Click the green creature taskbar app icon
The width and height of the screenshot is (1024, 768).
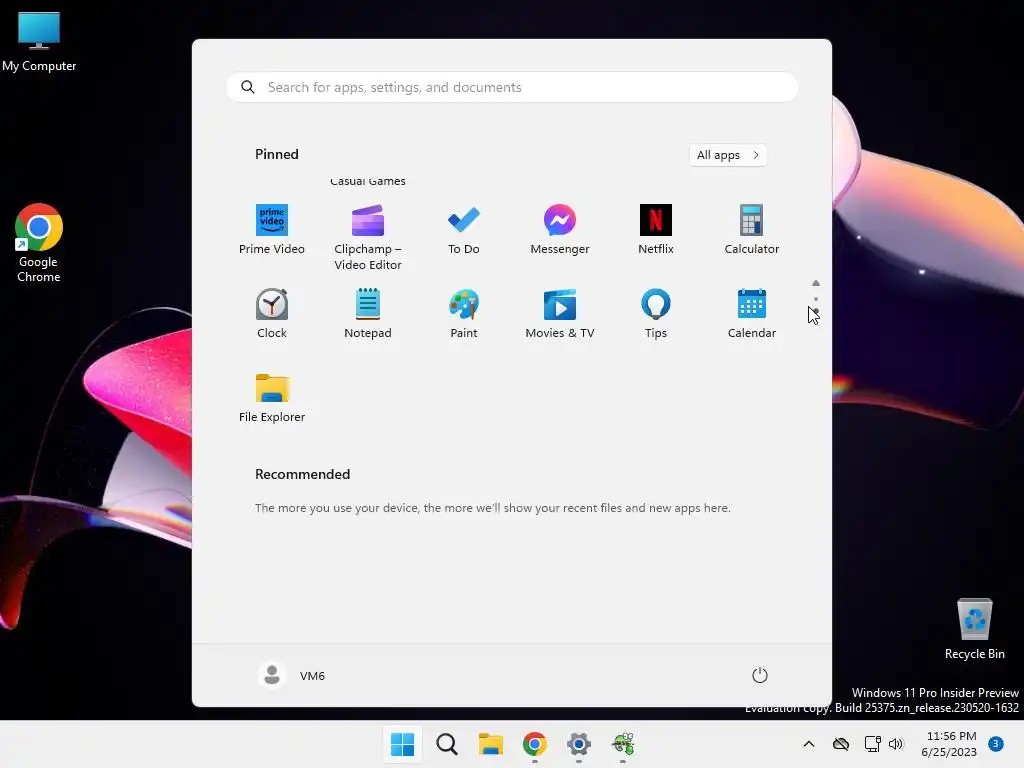(x=623, y=744)
